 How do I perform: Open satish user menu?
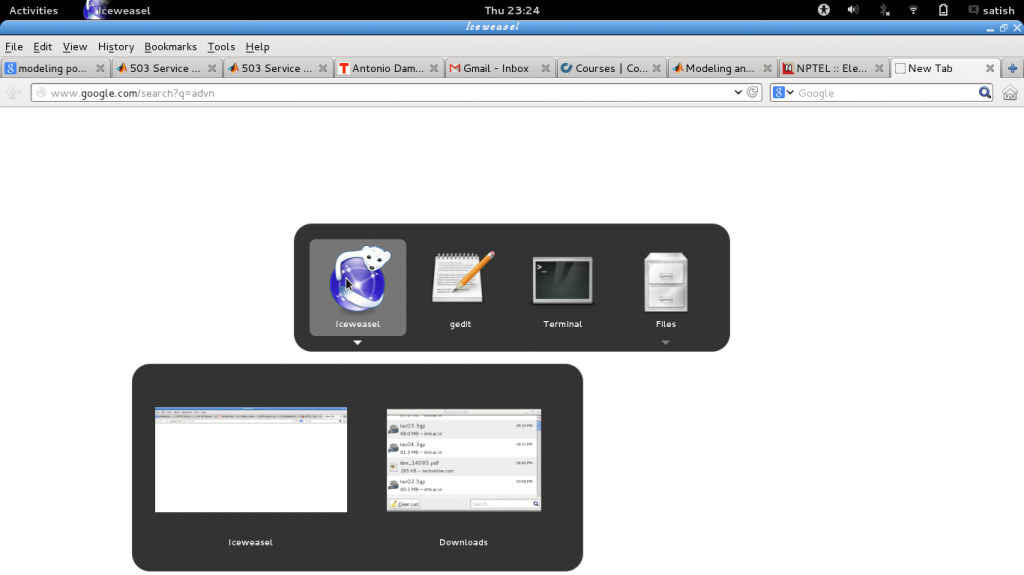(x=991, y=10)
